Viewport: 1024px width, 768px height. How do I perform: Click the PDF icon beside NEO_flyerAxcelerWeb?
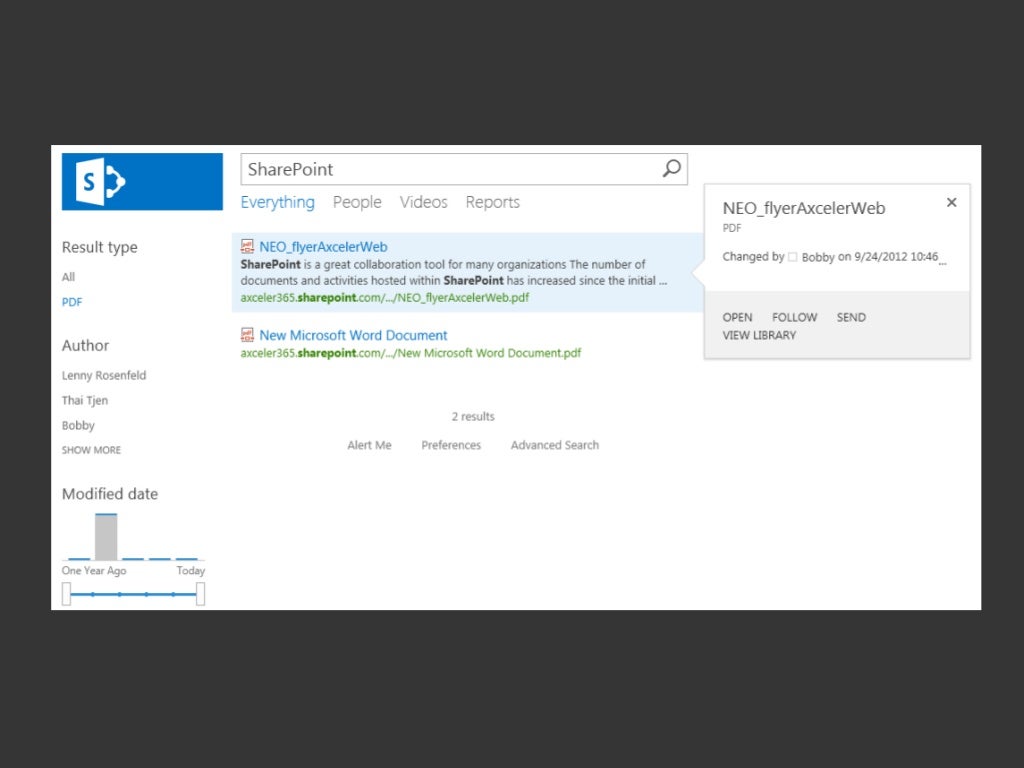pyautogui.click(x=247, y=246)
